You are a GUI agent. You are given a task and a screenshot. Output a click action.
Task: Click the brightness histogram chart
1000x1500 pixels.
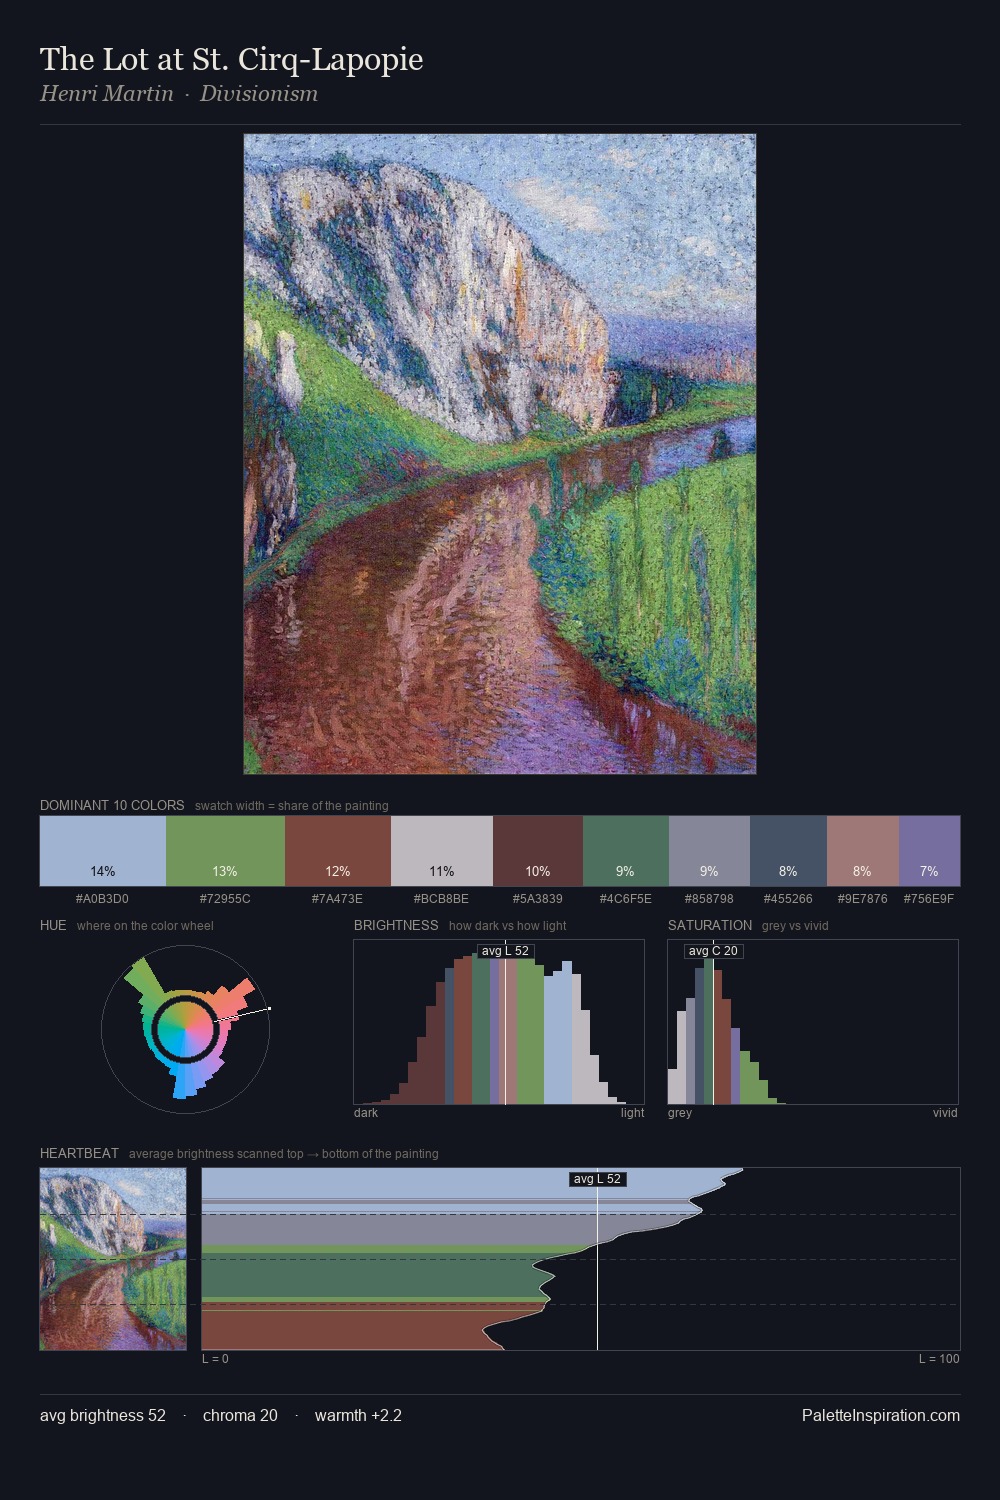click(x=499, y=1022)
